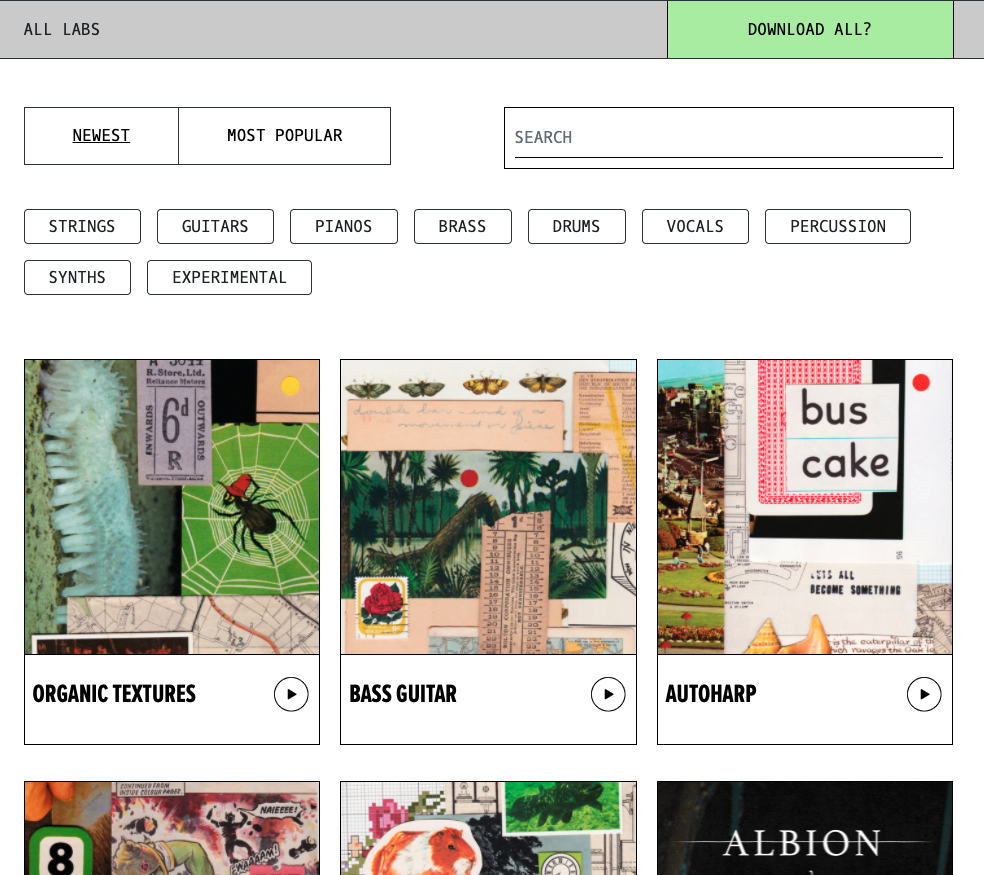The width and height of the screenshot is (984, 875).
Task: Filter by Percussion category
Action: coord(838,227)
